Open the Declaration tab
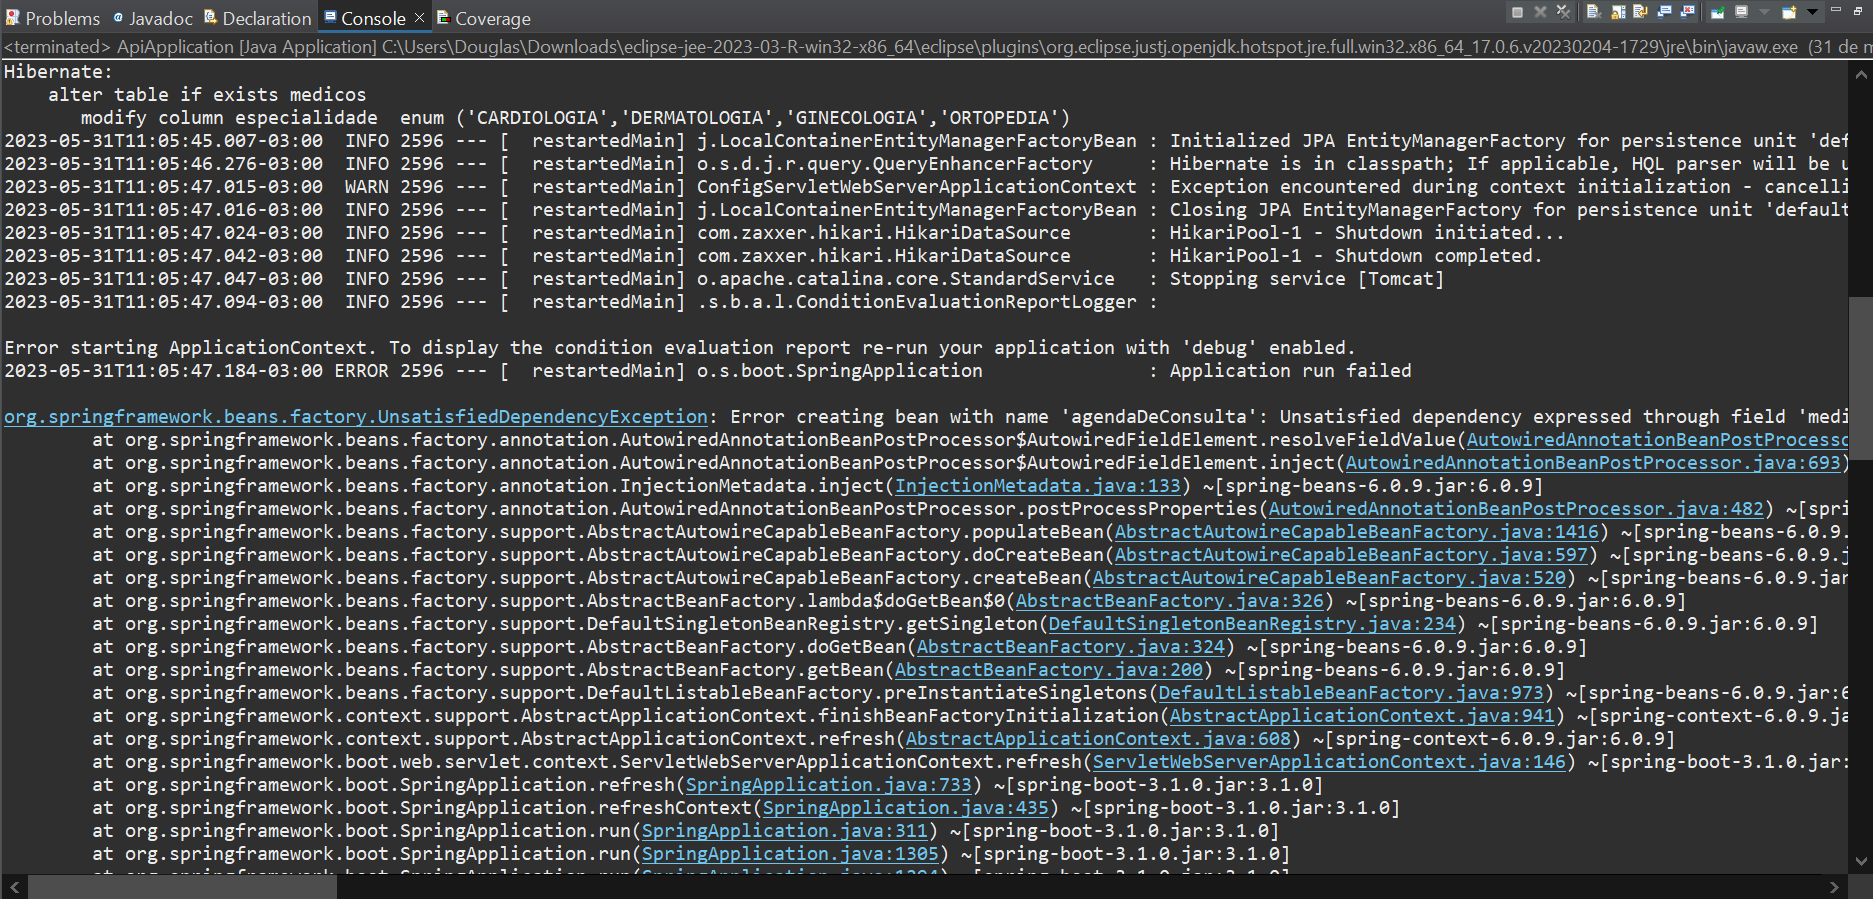This screenshot has height=899, width=1873. [x=258, y=18]
